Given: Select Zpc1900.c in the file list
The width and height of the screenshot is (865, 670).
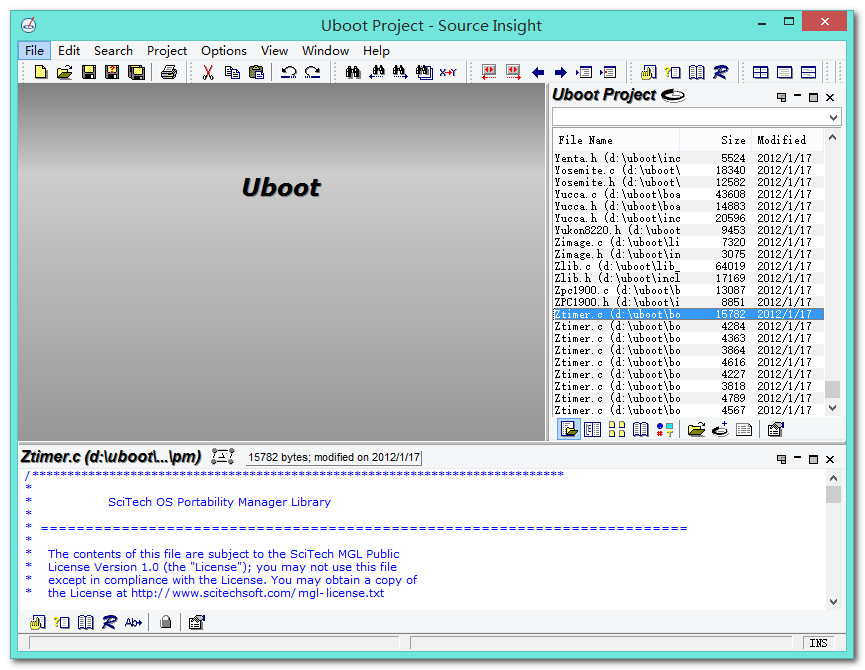Looking at the screenshot, I should (688, 290).
